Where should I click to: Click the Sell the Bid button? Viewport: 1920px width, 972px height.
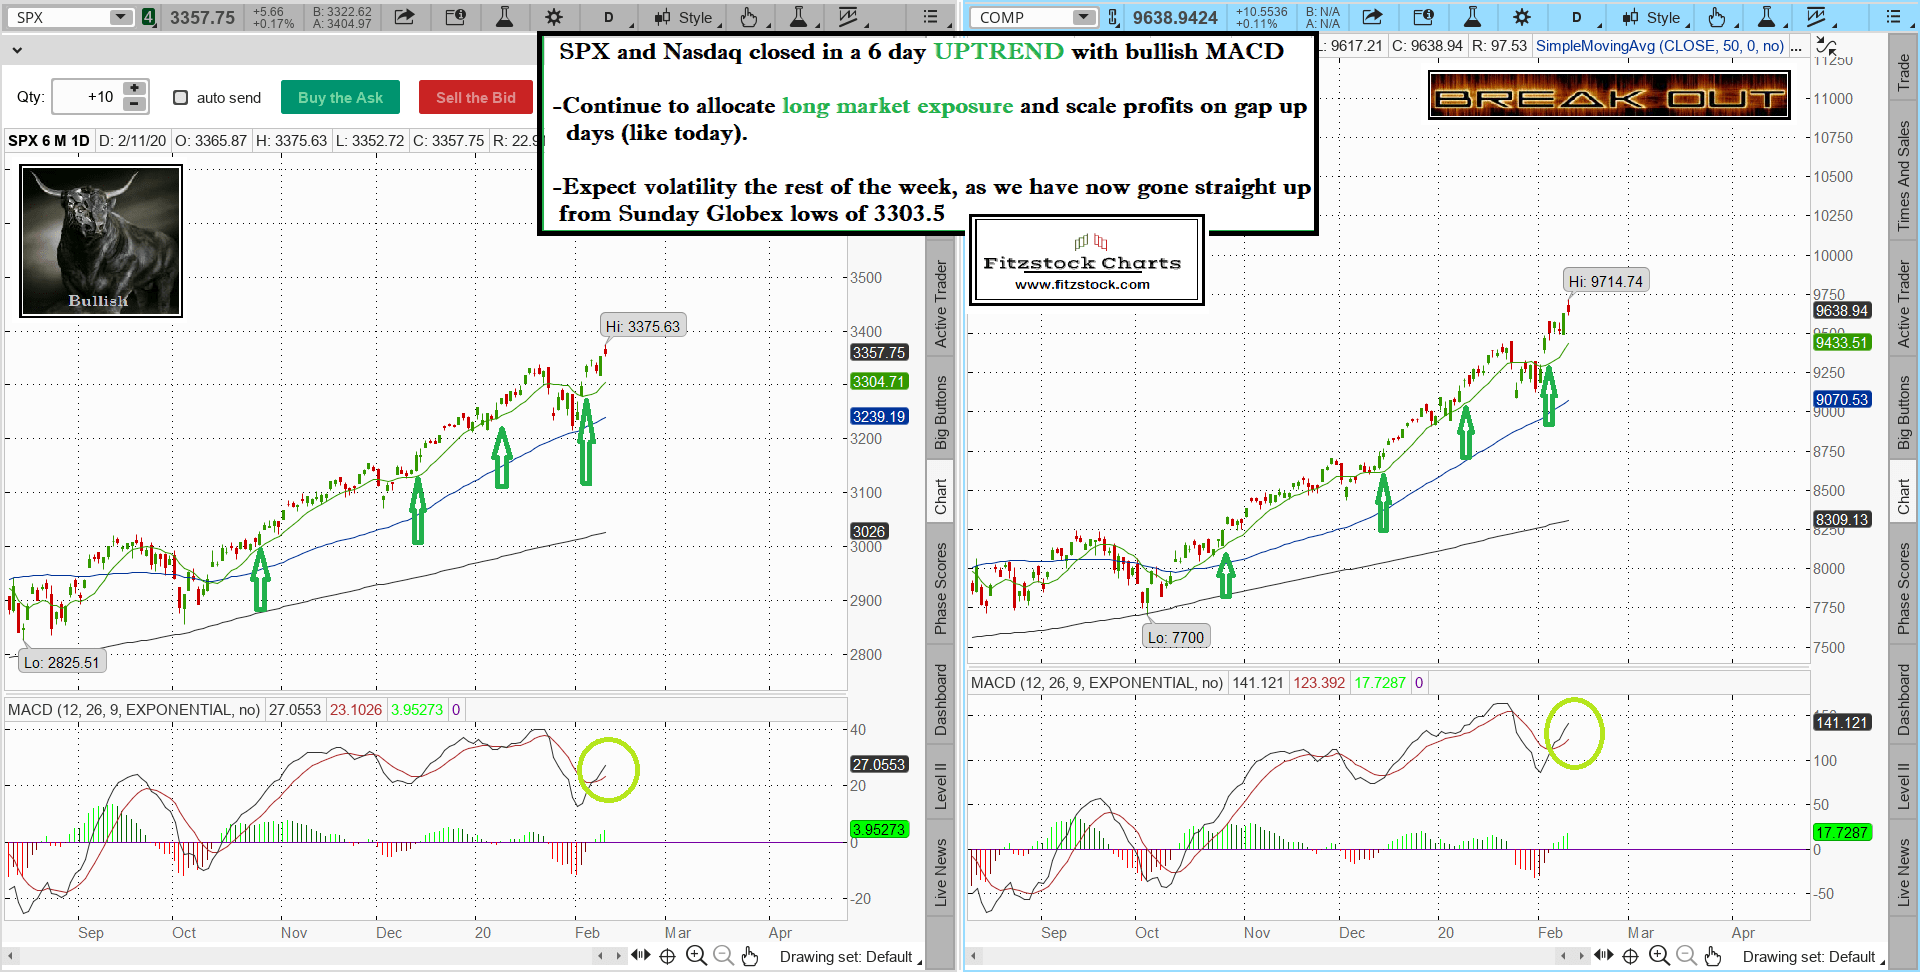(476, 97)
